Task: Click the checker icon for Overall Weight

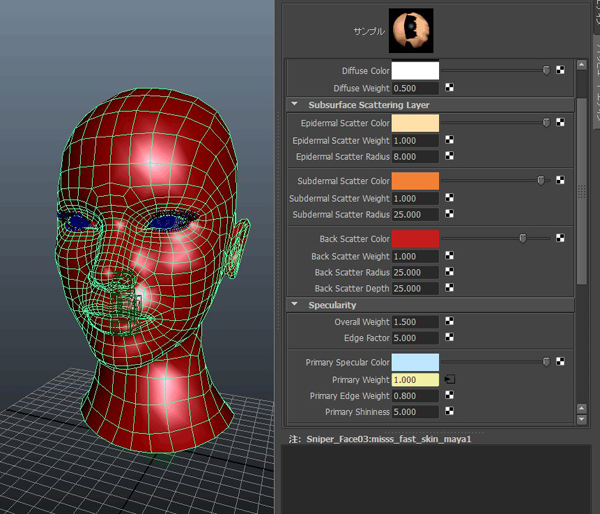Action: 450,322
